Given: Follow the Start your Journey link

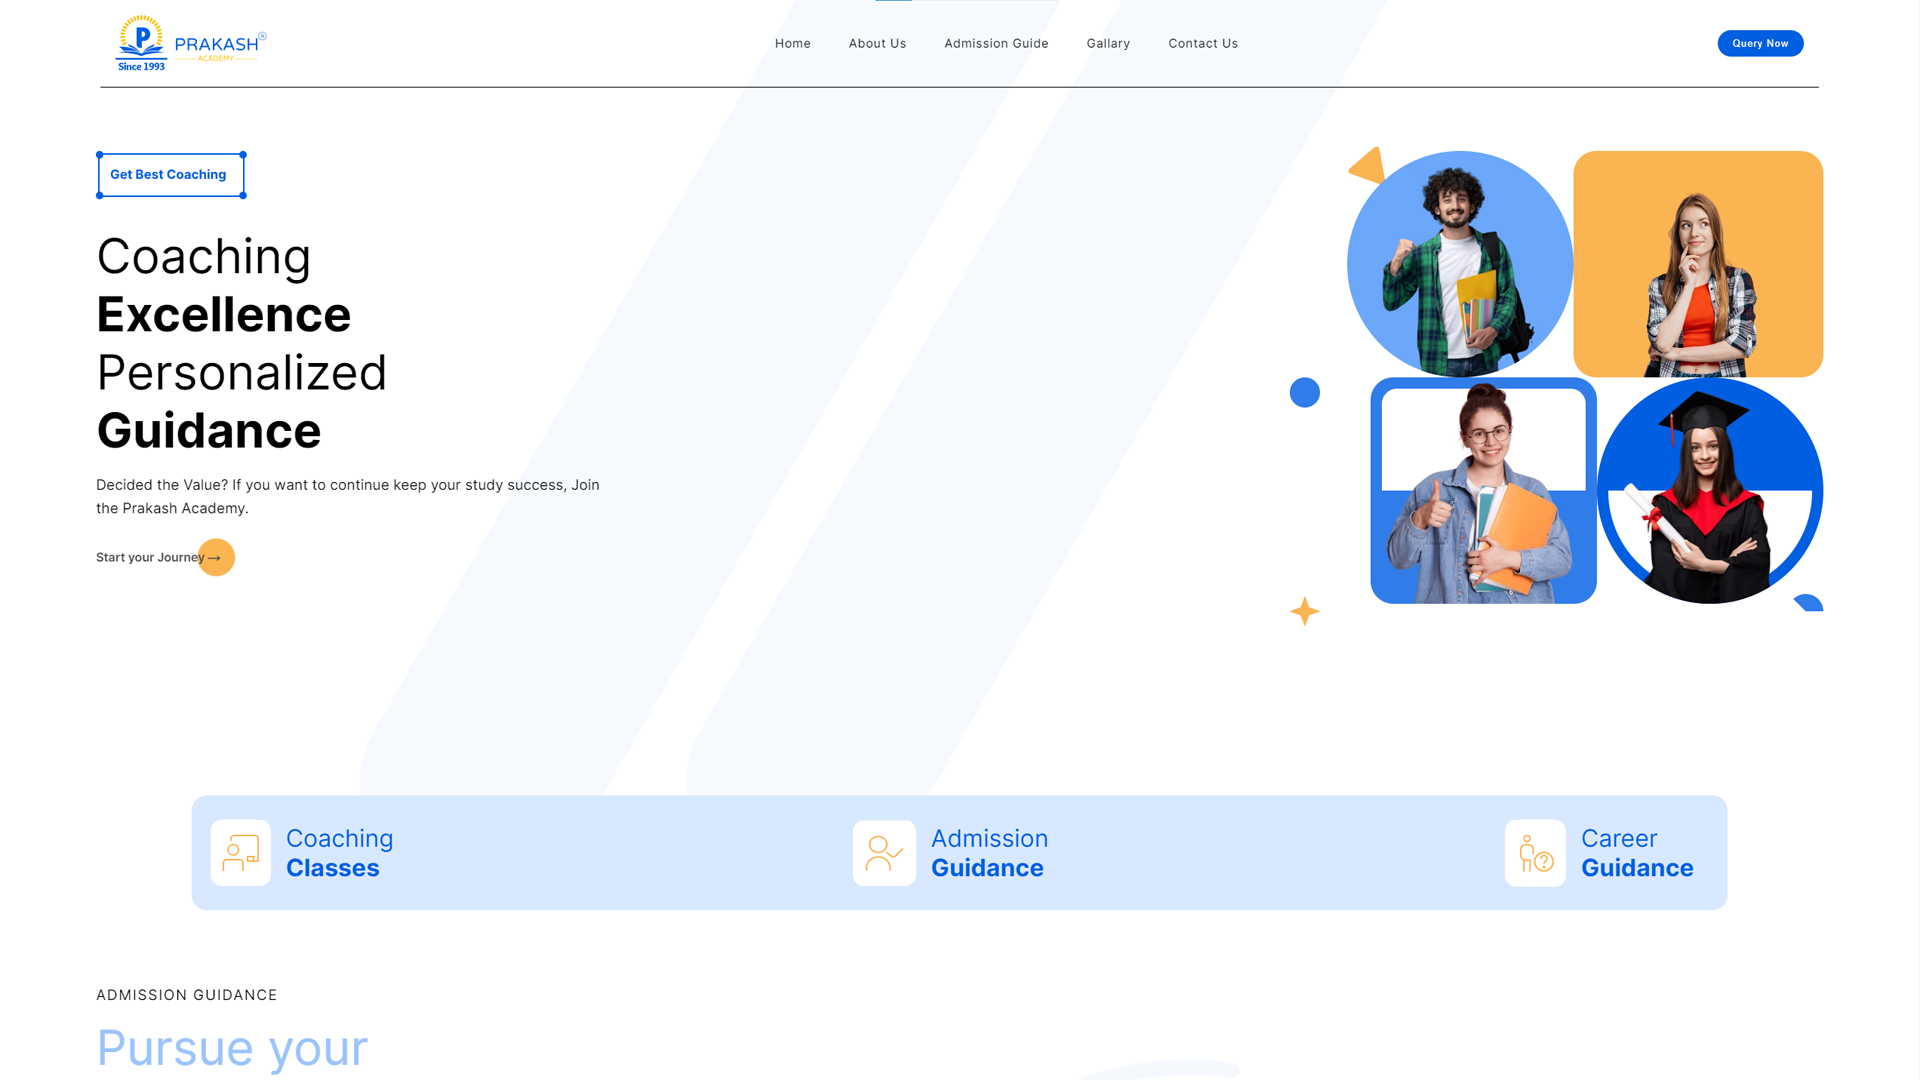Looking at the screenshot, I should coord(150,558).
